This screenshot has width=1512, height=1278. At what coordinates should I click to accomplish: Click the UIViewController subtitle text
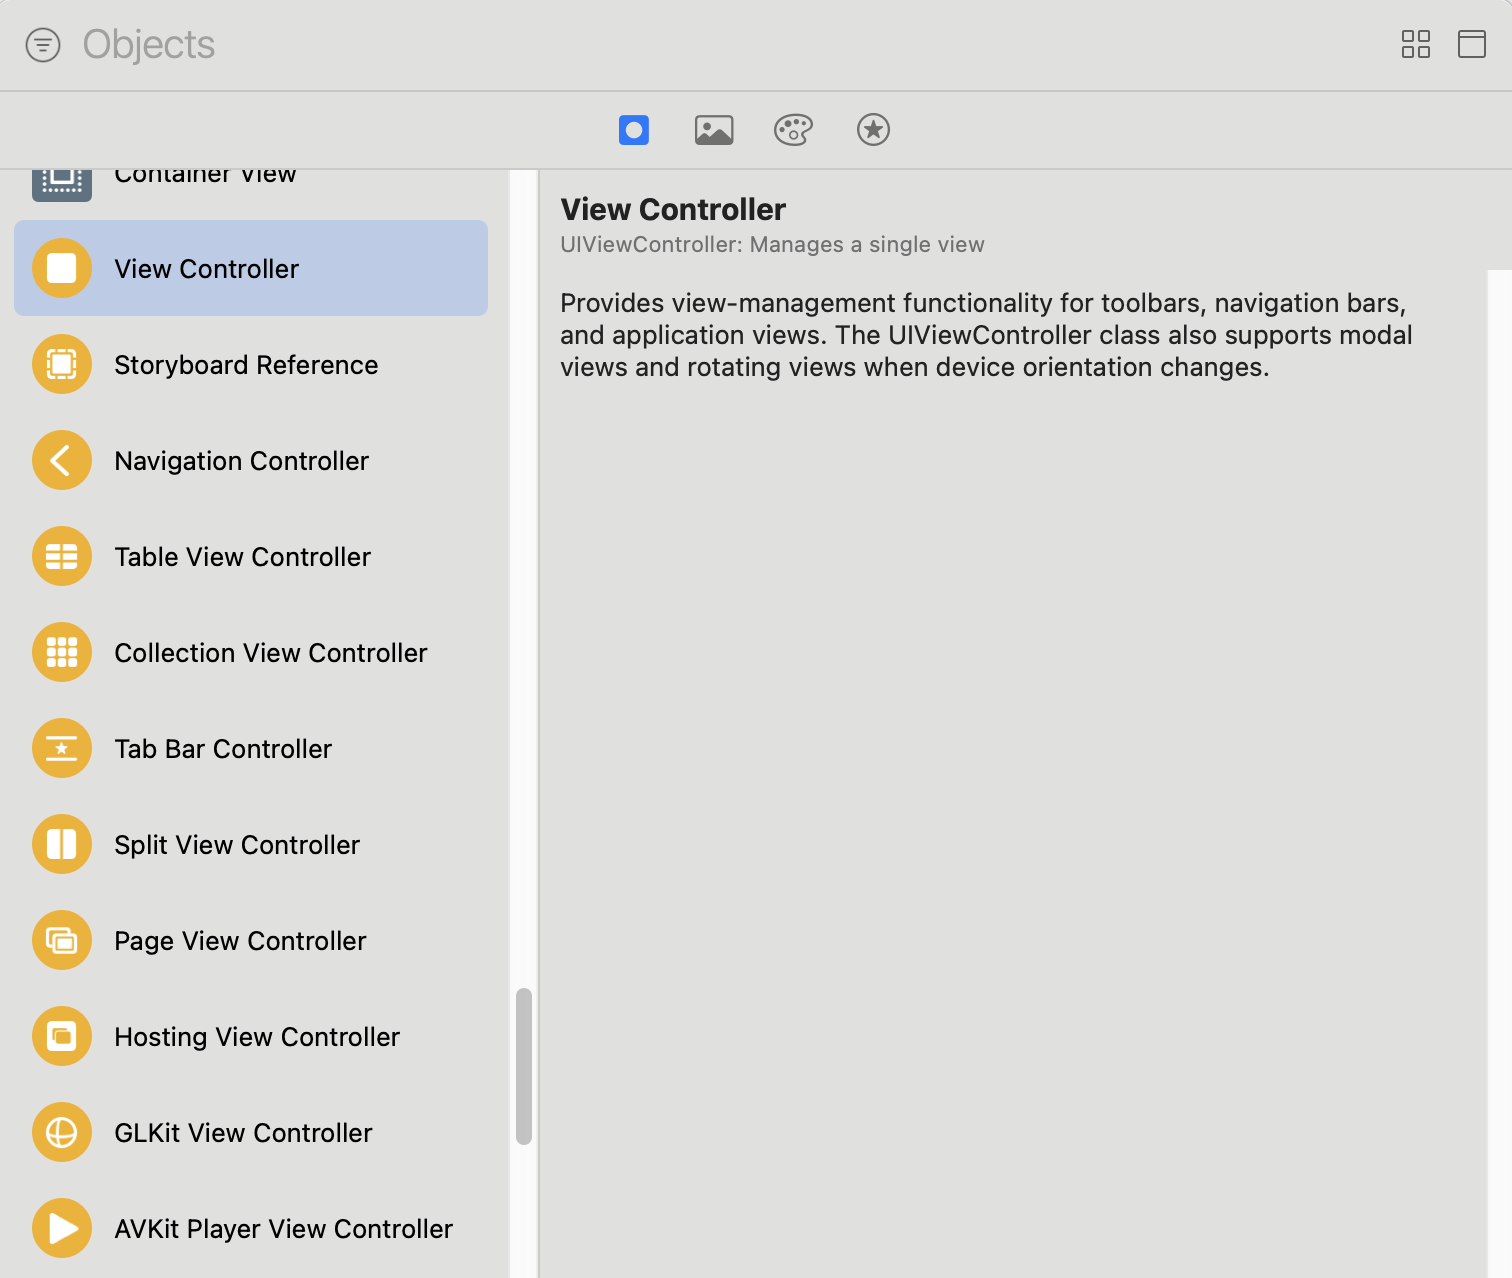(x=772, y=245)
